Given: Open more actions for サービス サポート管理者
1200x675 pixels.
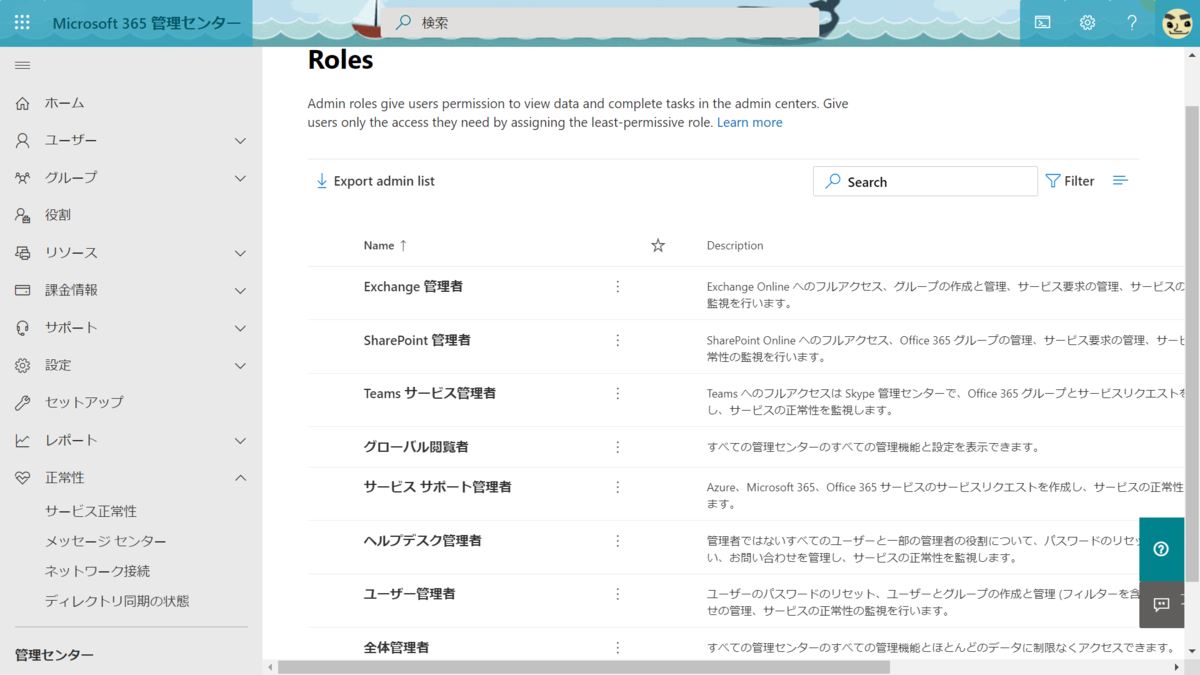Looking at the screenshot, I should pyautogui.click(x=617, y=487).
